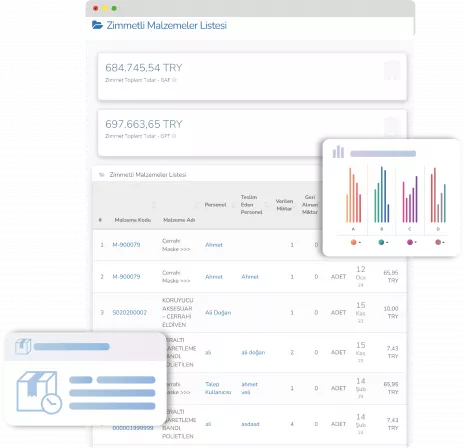Viewport: 465px width, 448px height.
Task: Click ADET unit in the Ali Doğan row
Action: tap(338, 313)
